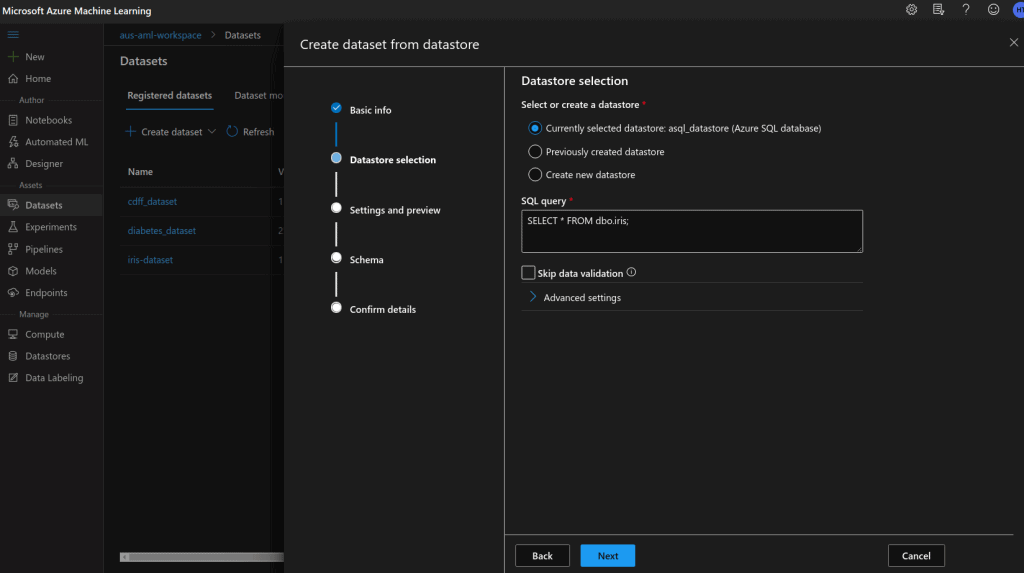Image resolution: width=1024 pixels, height=573 pixels.
Task: Open the Designer sidebar icon
Action: 13,164
